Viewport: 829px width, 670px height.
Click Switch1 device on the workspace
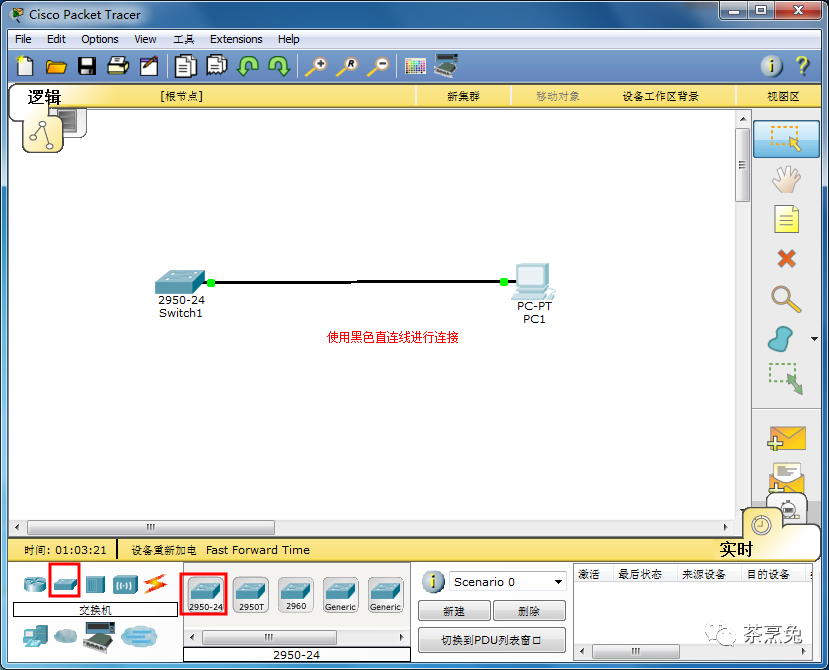180,282
